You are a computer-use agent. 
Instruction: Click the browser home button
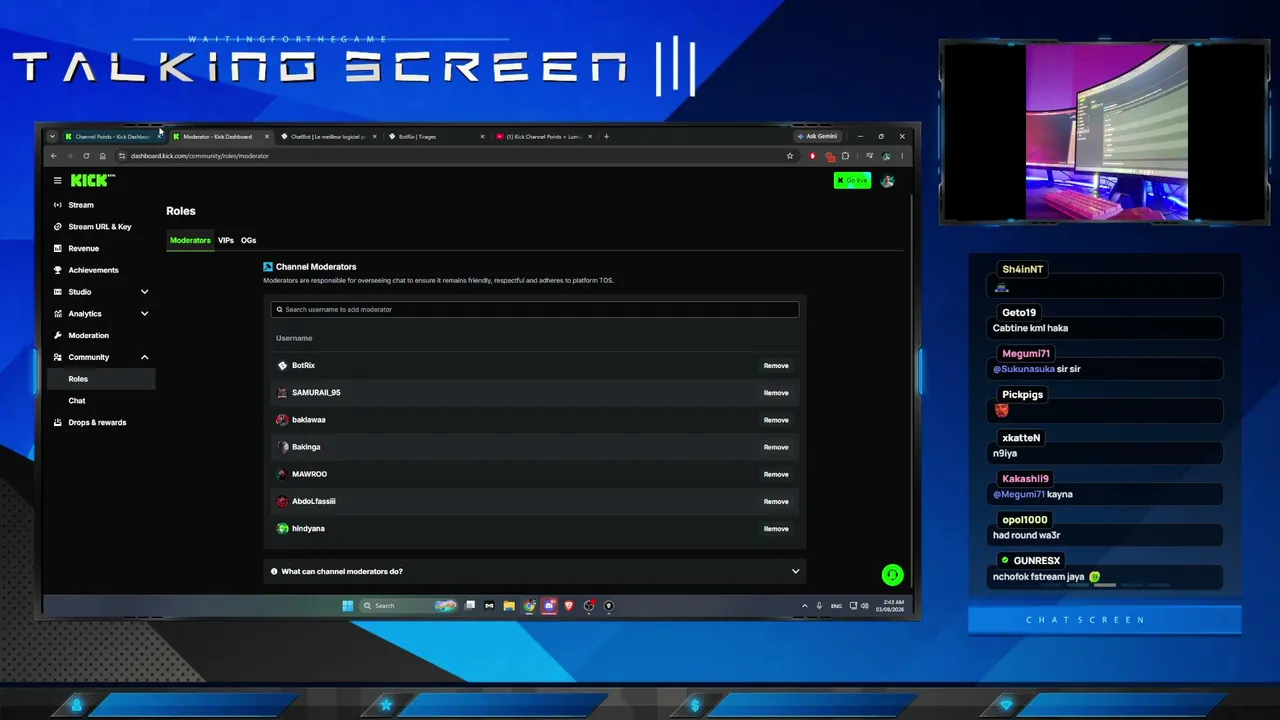102,156
